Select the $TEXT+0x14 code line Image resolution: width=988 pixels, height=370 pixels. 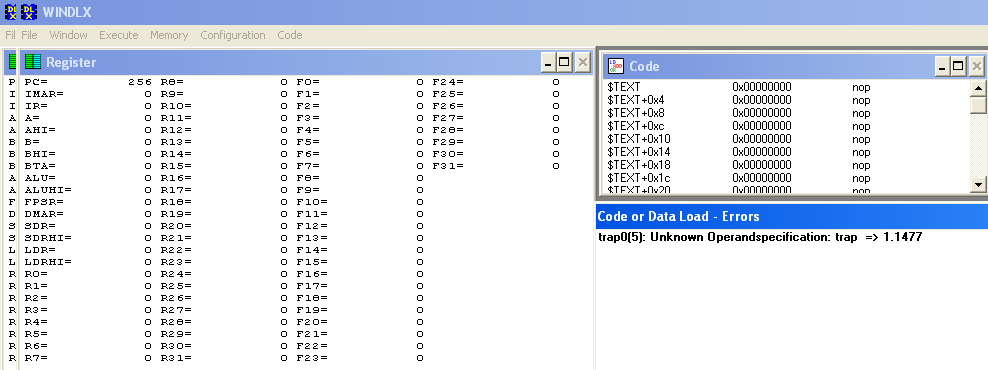tap(786, 152)
